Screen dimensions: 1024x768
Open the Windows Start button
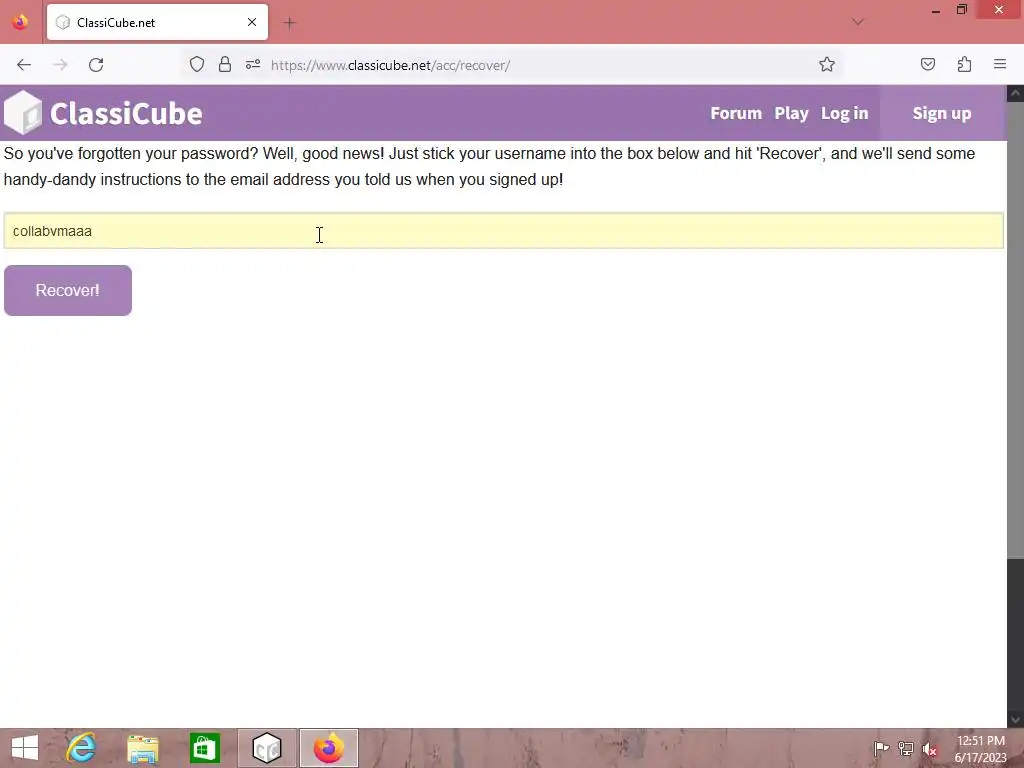click(x=25, y=748)
